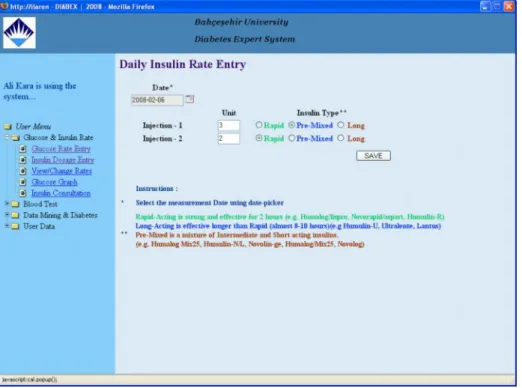Select Pre-Mixed for Injection - 1

click(x=291, y=125)
